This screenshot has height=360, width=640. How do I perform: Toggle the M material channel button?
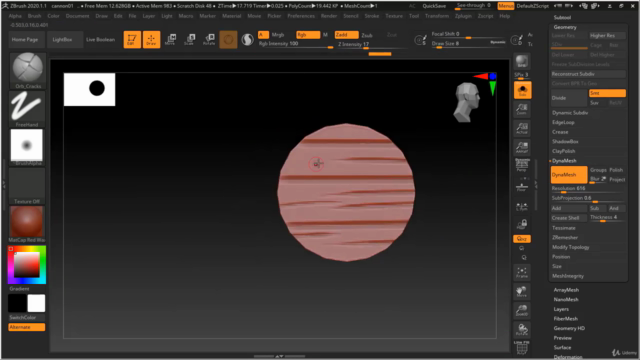coord(325,35)
